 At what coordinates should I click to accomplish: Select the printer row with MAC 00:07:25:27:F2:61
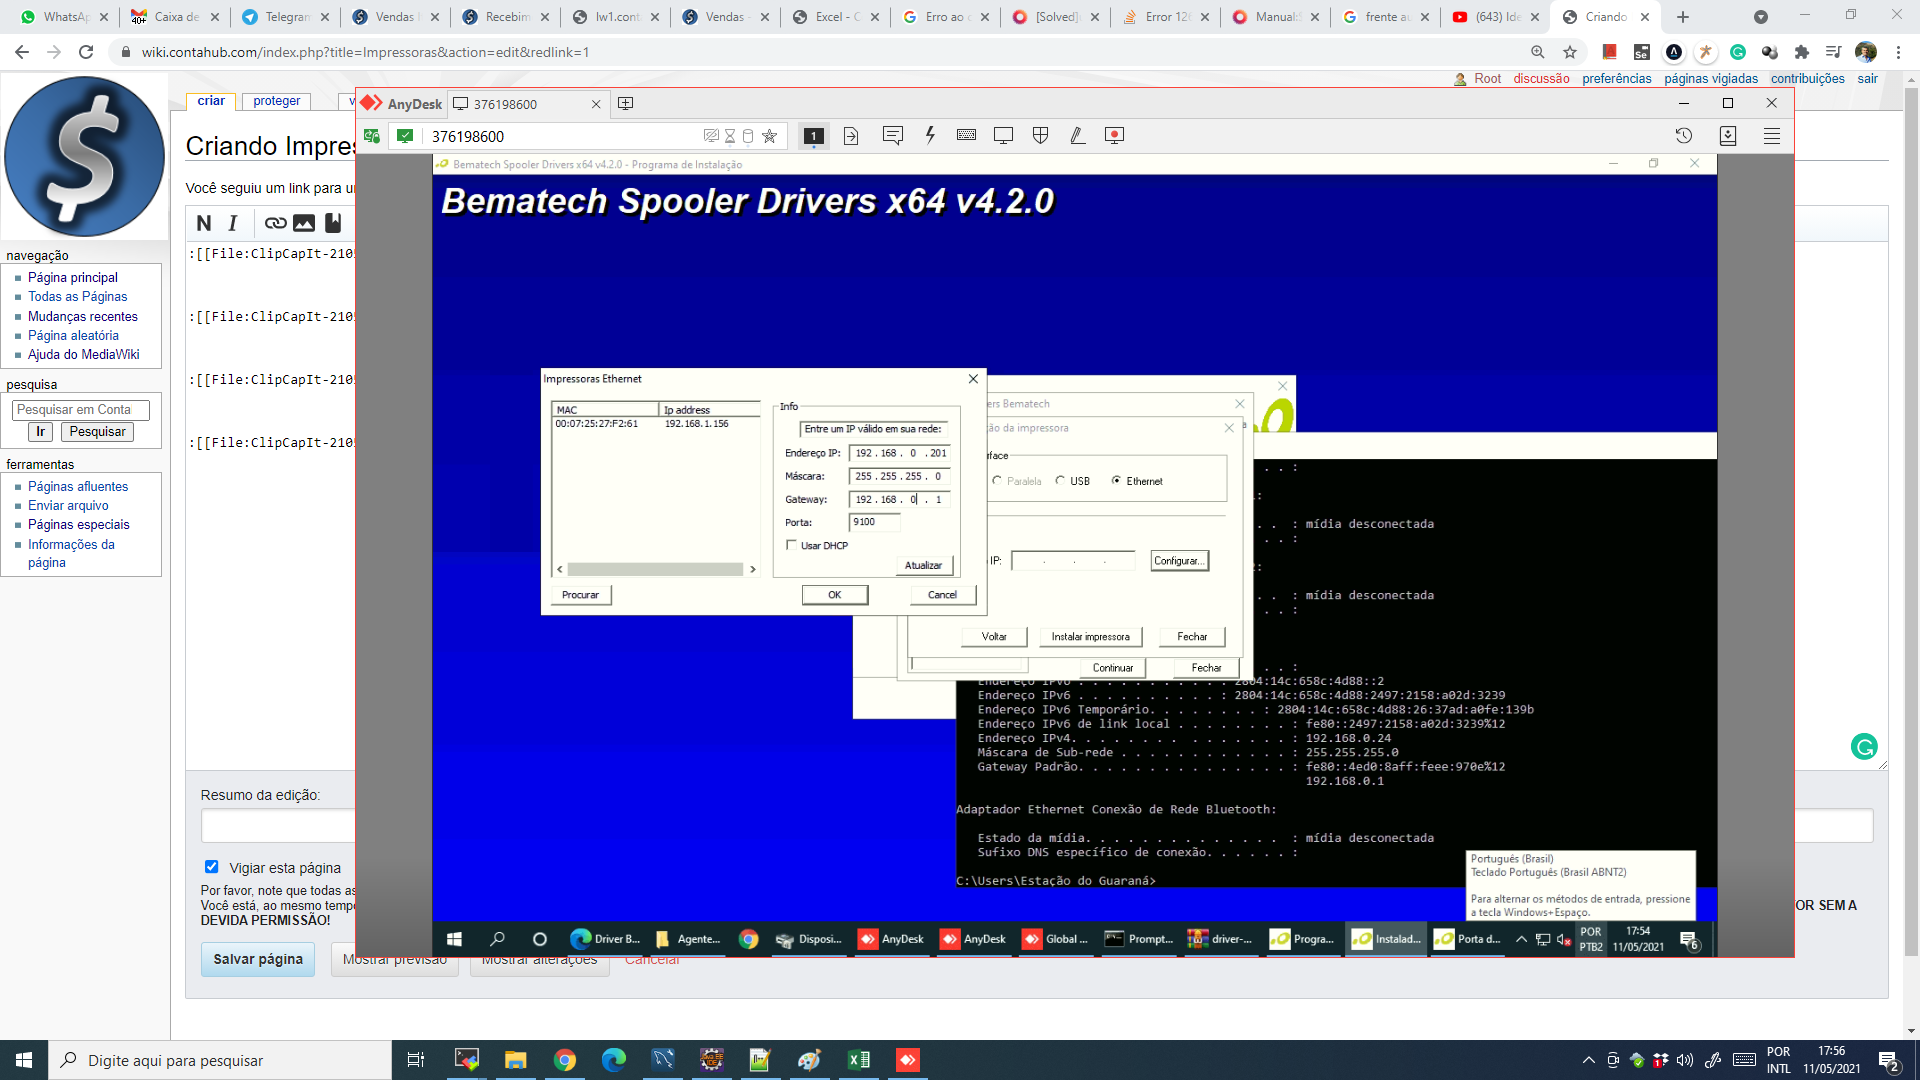(654, 424)
